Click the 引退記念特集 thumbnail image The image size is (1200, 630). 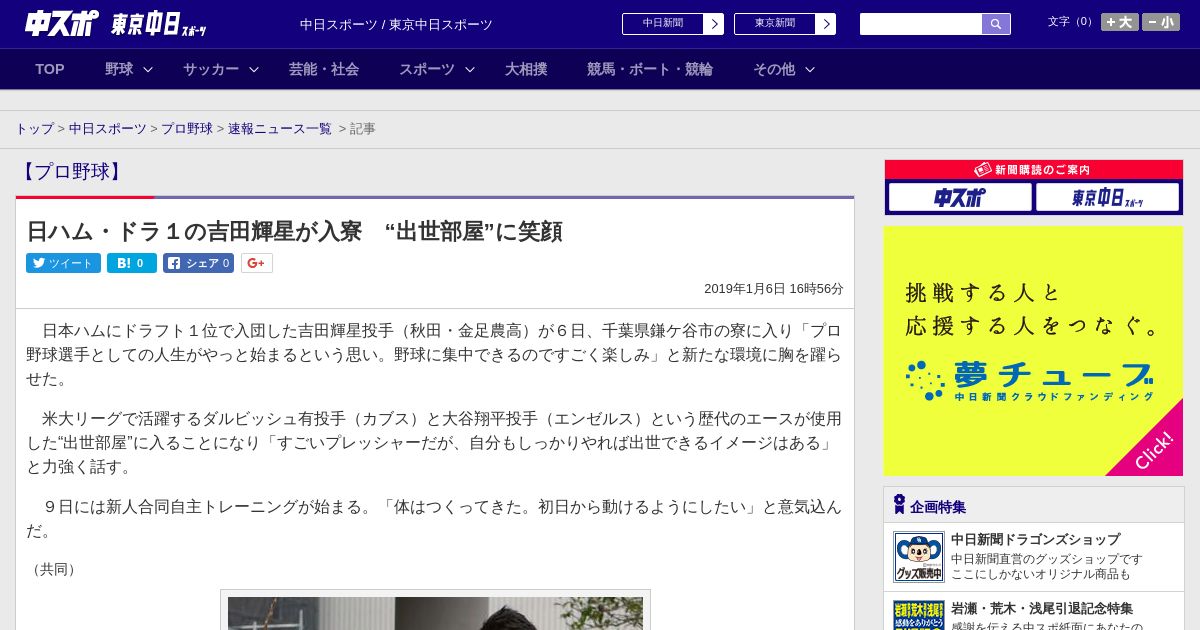pyautogui.click(x=919, y=615)
